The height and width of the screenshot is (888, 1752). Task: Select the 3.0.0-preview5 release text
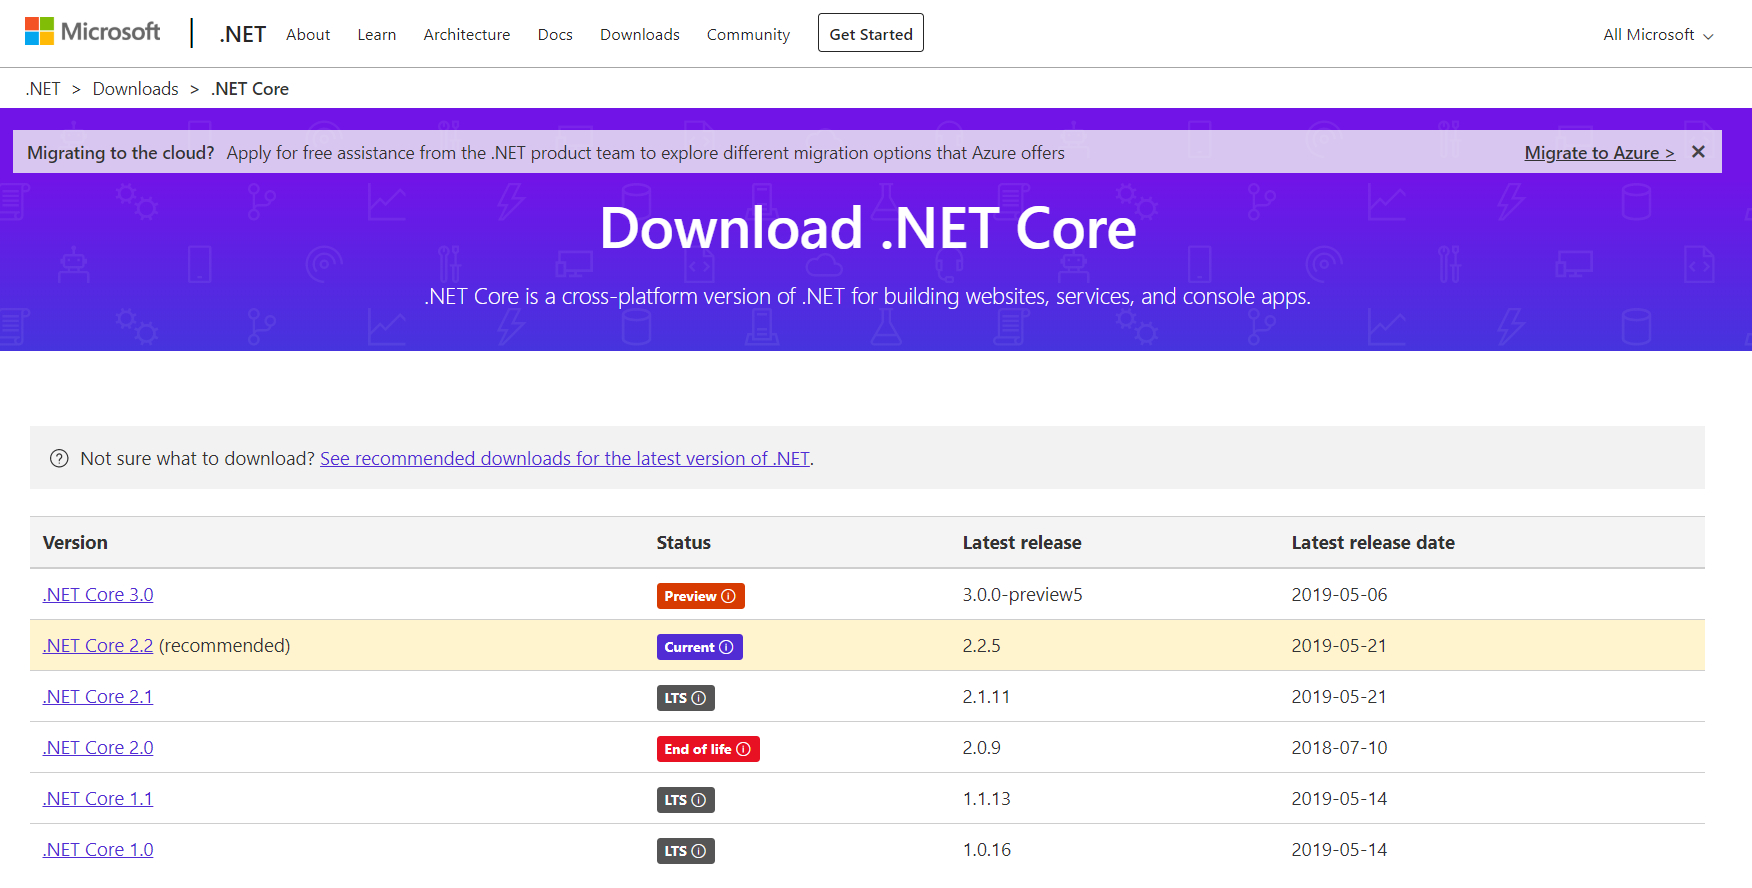point(1022,594)
